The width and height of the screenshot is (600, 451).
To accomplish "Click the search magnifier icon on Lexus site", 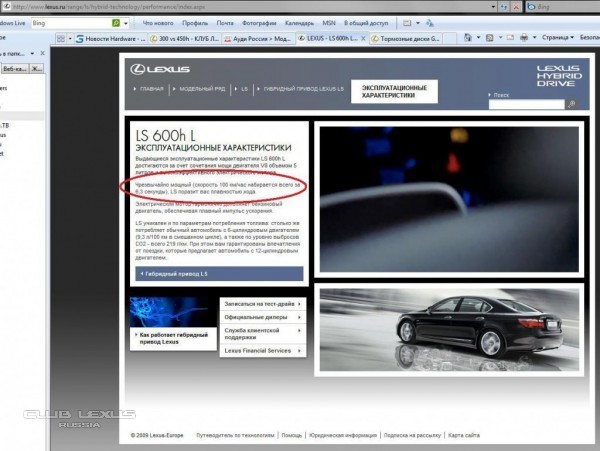I will tap(571, 104).
